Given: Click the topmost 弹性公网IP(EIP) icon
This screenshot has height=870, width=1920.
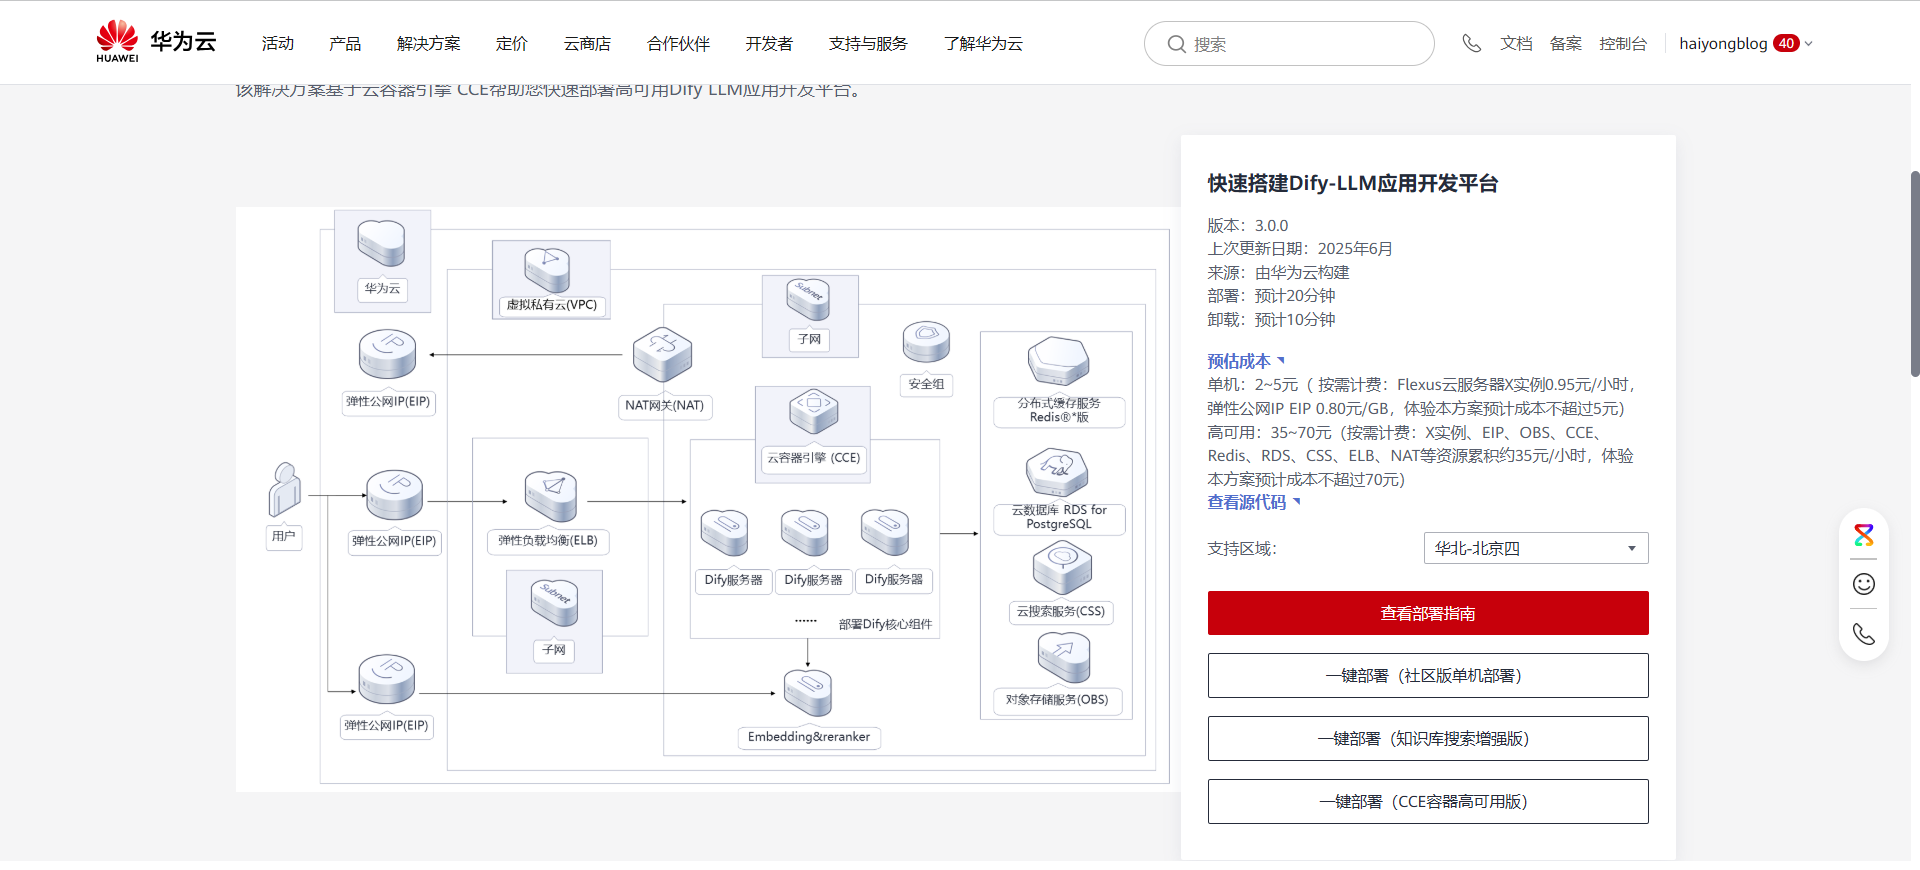Looking at the screenshot, I should coord(387,354).
